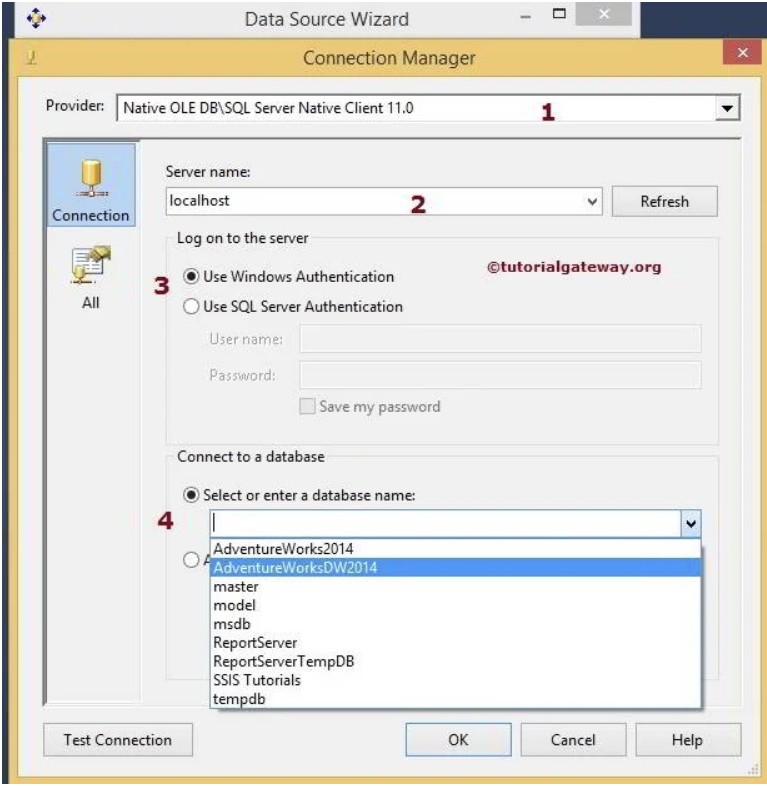Choose AdventureWorksDW2014 database
The width and height of the screenshot is (767, 786).
click(x=455, y=567)
